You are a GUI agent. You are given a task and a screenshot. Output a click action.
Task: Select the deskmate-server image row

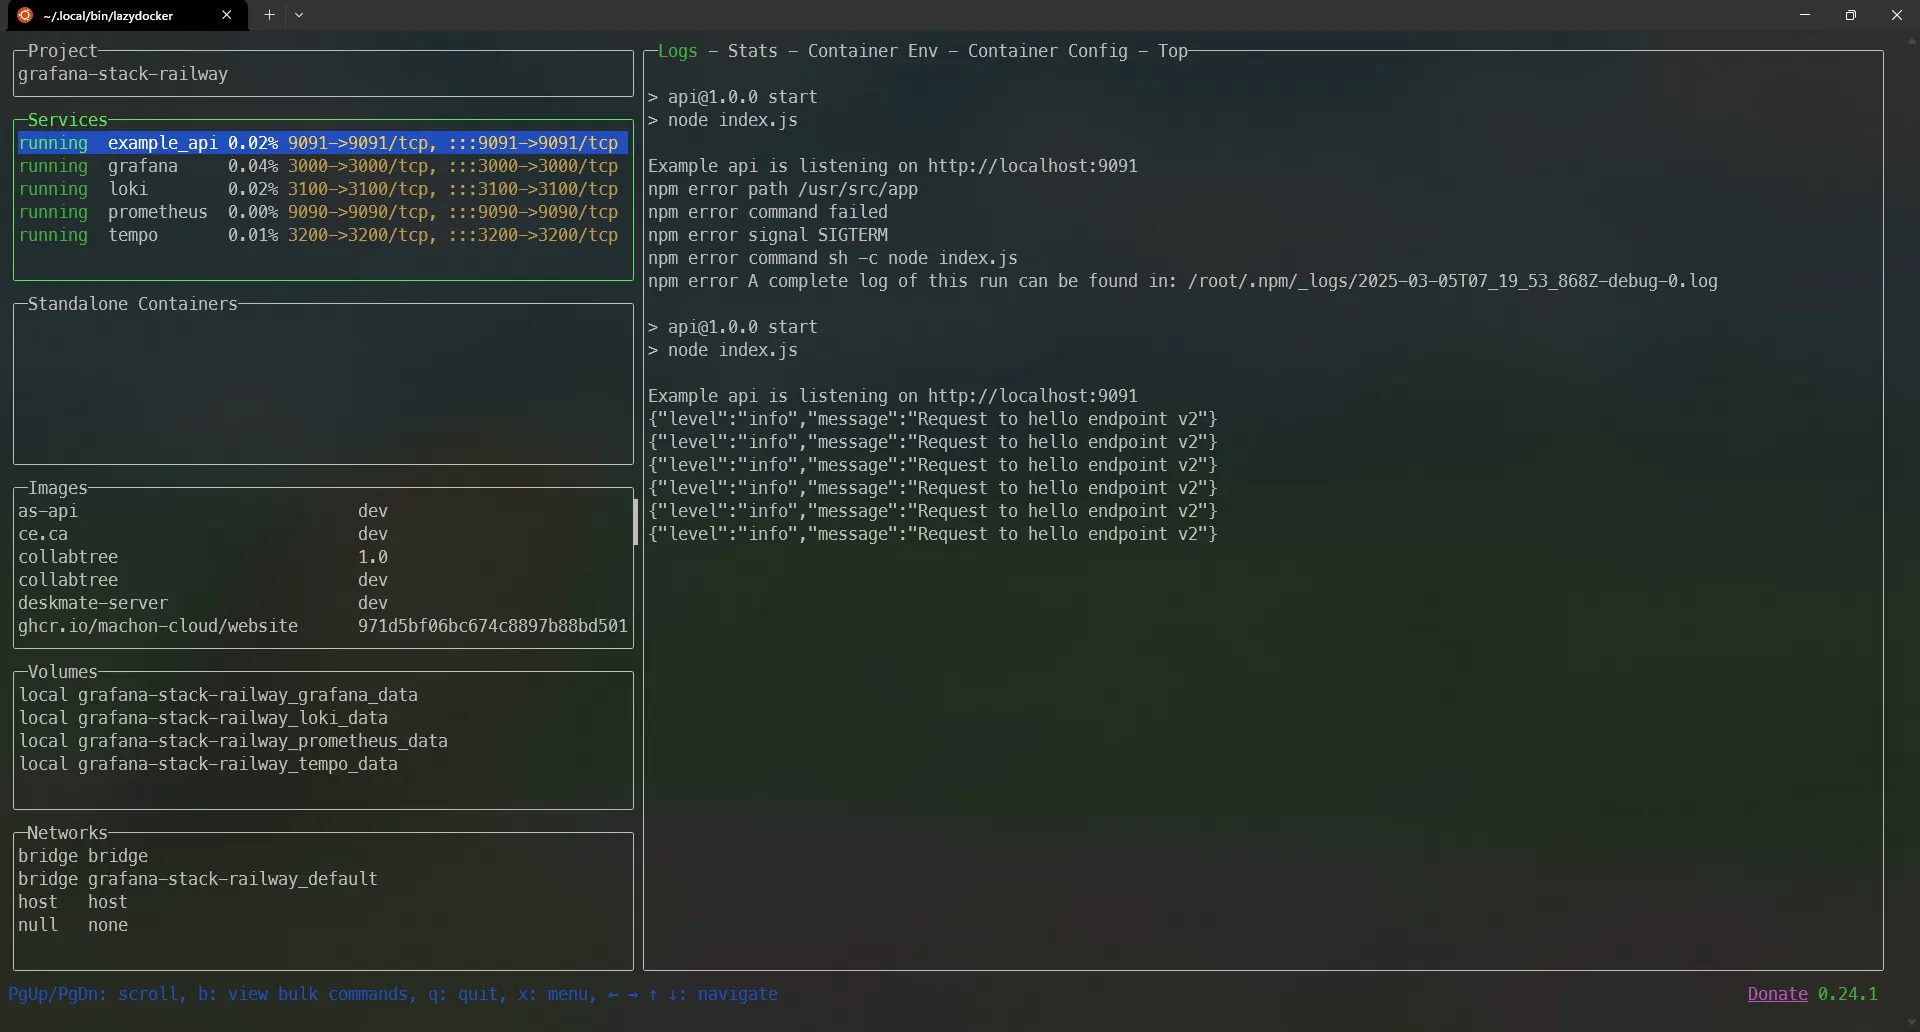[x=322, y=603]
